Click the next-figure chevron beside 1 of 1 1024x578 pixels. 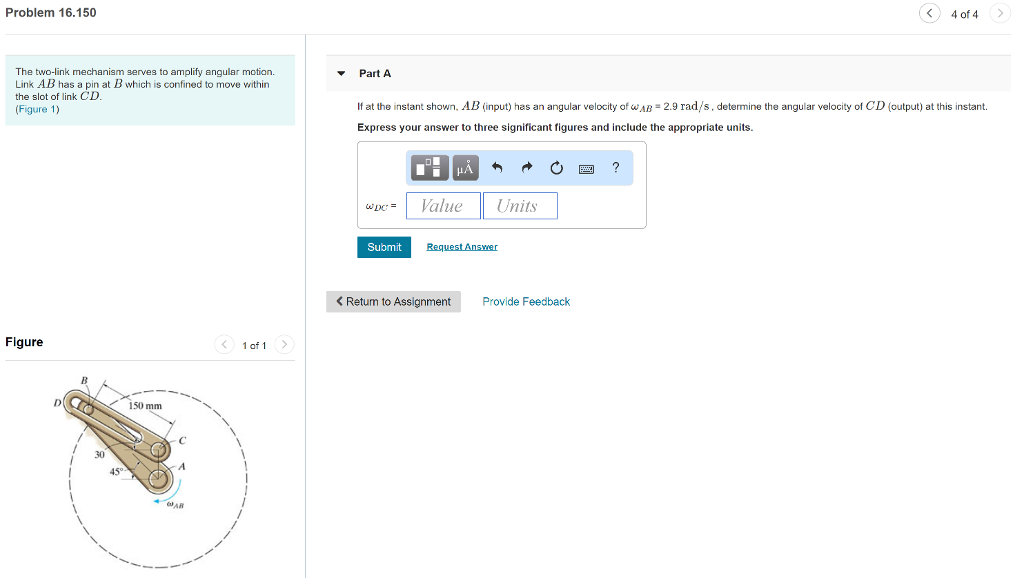coord(284,344)
